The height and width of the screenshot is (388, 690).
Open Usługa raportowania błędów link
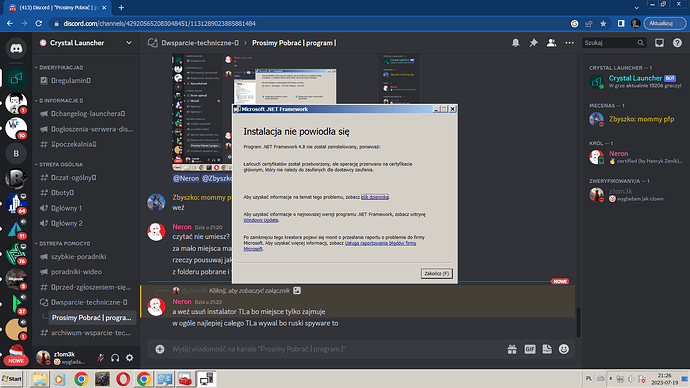[x=380, y=243]
